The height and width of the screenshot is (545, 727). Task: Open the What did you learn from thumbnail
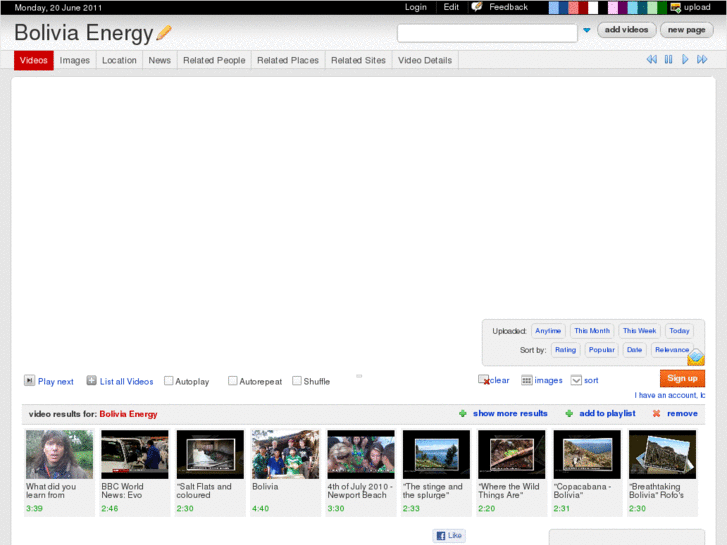coord(59,454)
